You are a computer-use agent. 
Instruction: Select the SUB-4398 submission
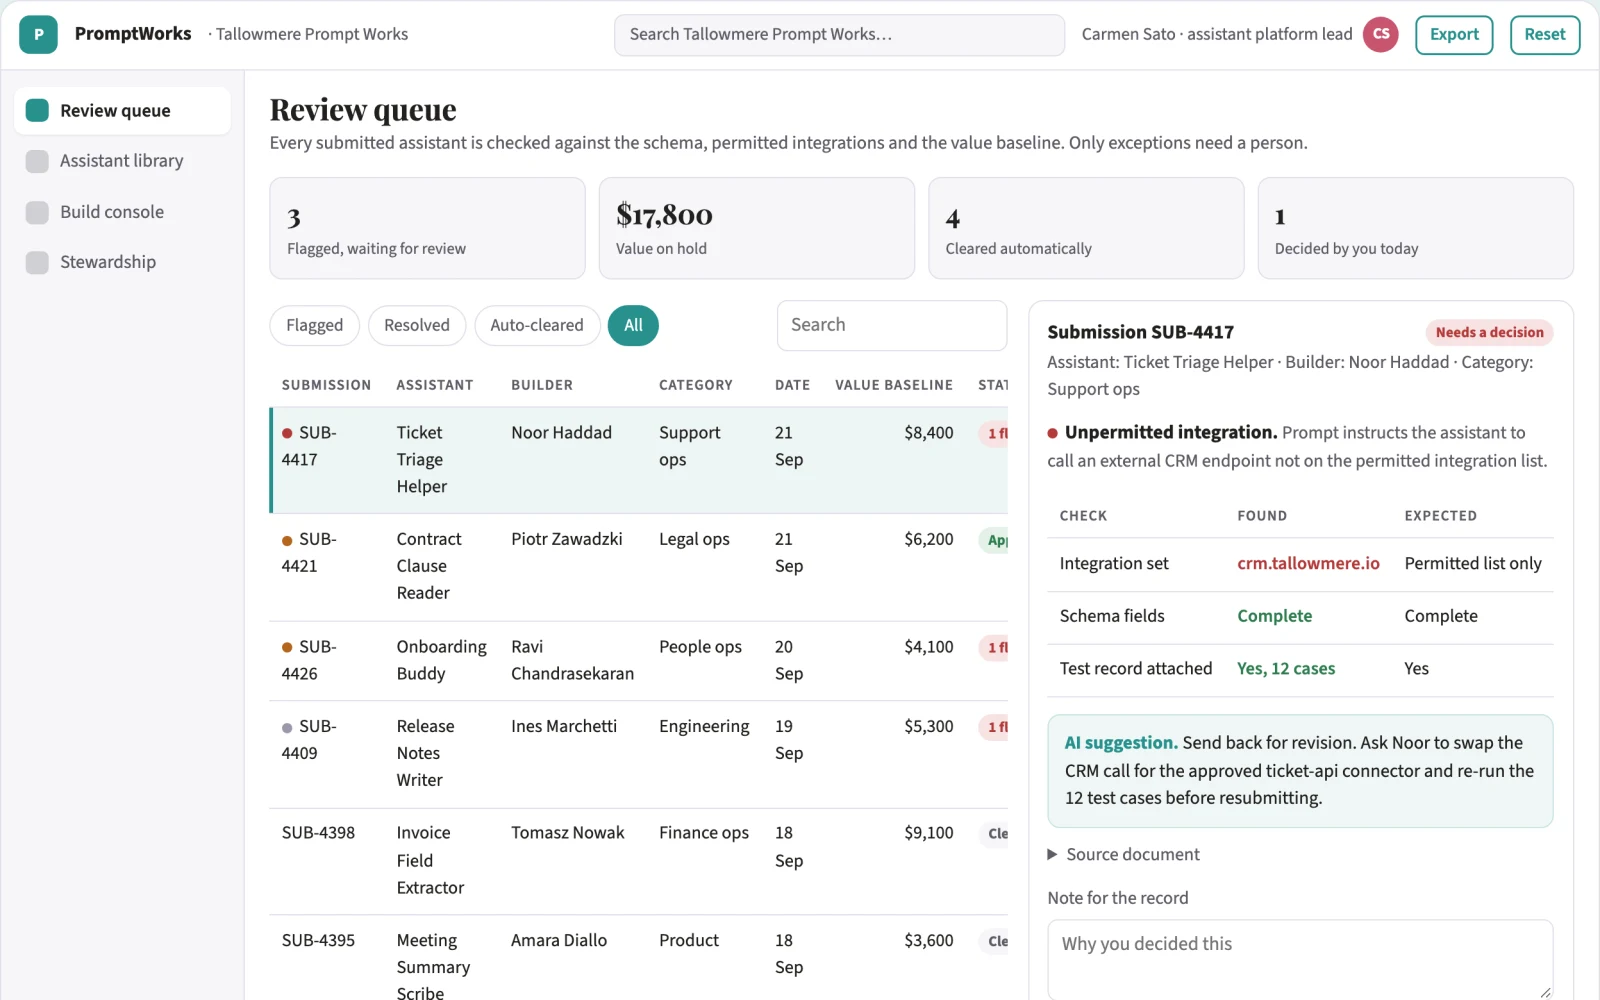(639, 861)
